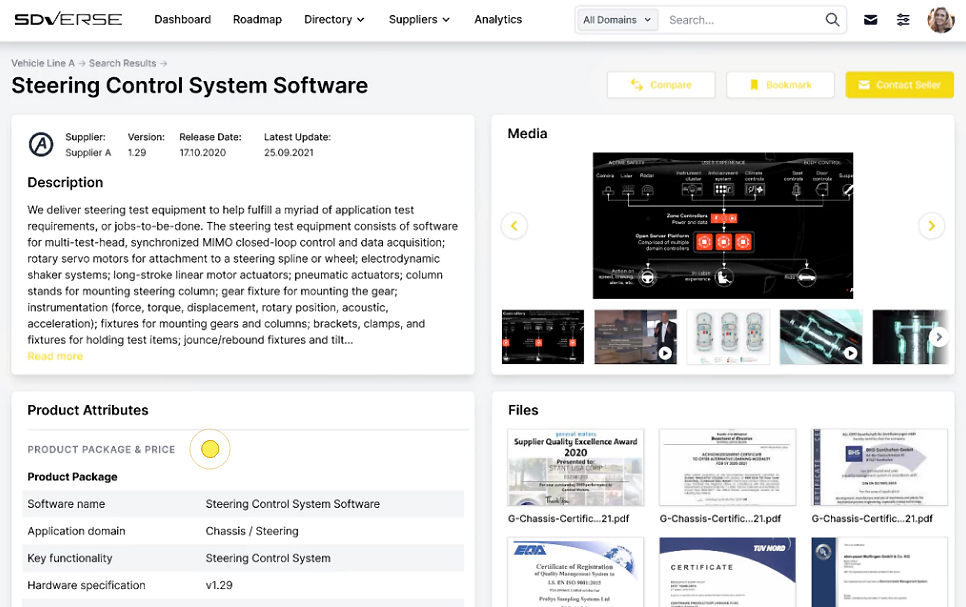Click the Compare button
This screenshot has width=966, height=607.
[x=661, y=85]
